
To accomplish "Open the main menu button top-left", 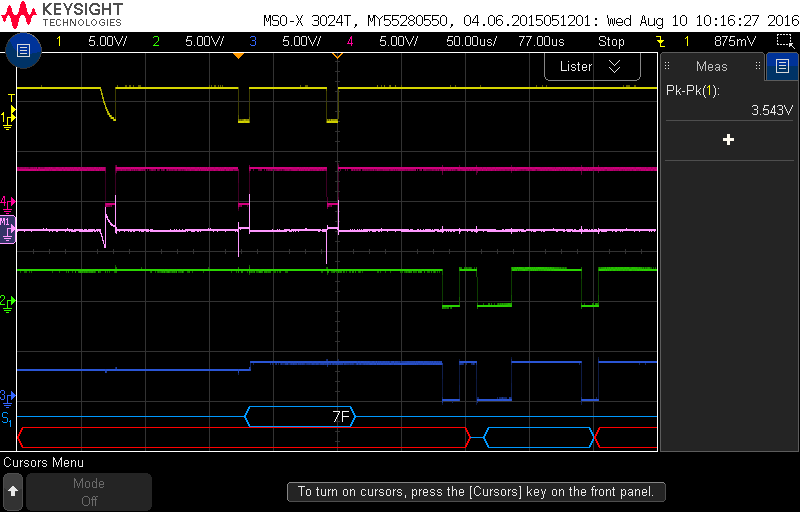I will coord(23,50).
